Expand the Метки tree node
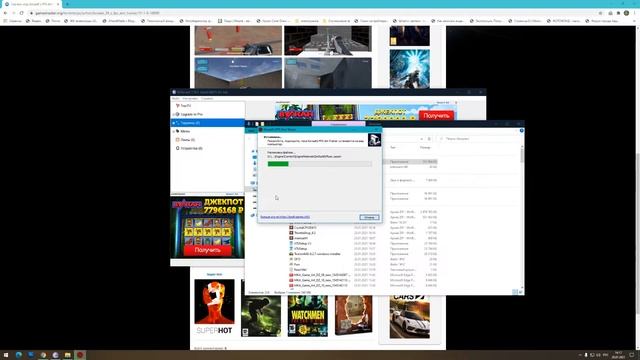The image size is (640, 360). (173, 131)
